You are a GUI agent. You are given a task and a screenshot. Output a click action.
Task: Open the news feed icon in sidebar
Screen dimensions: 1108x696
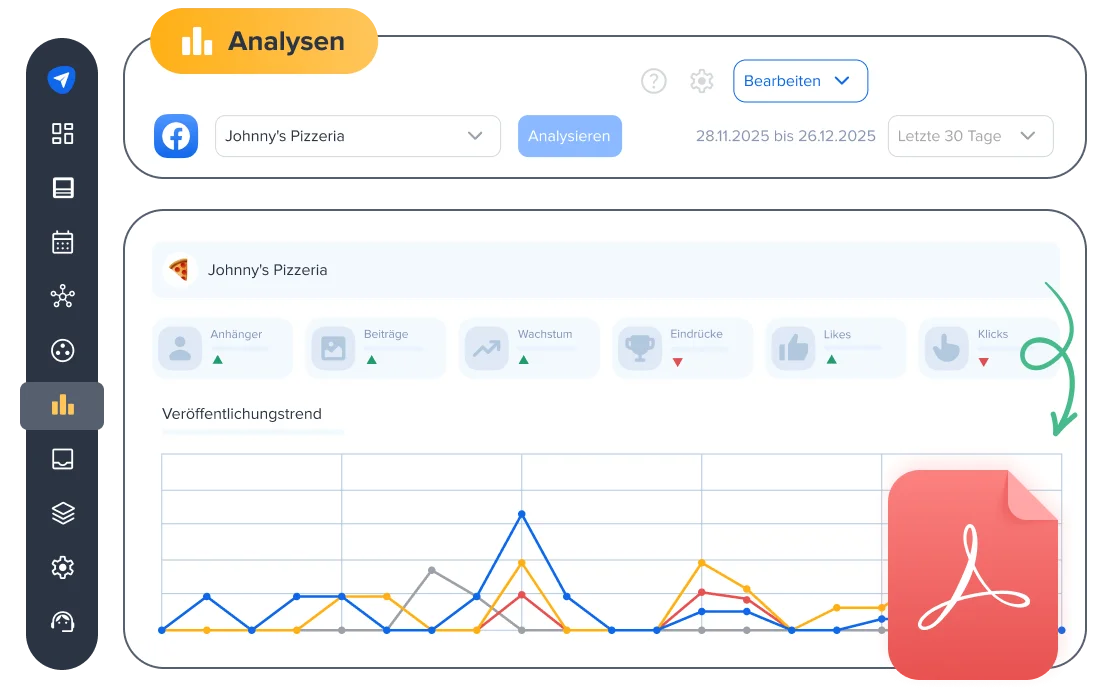(x=62, y=188)
